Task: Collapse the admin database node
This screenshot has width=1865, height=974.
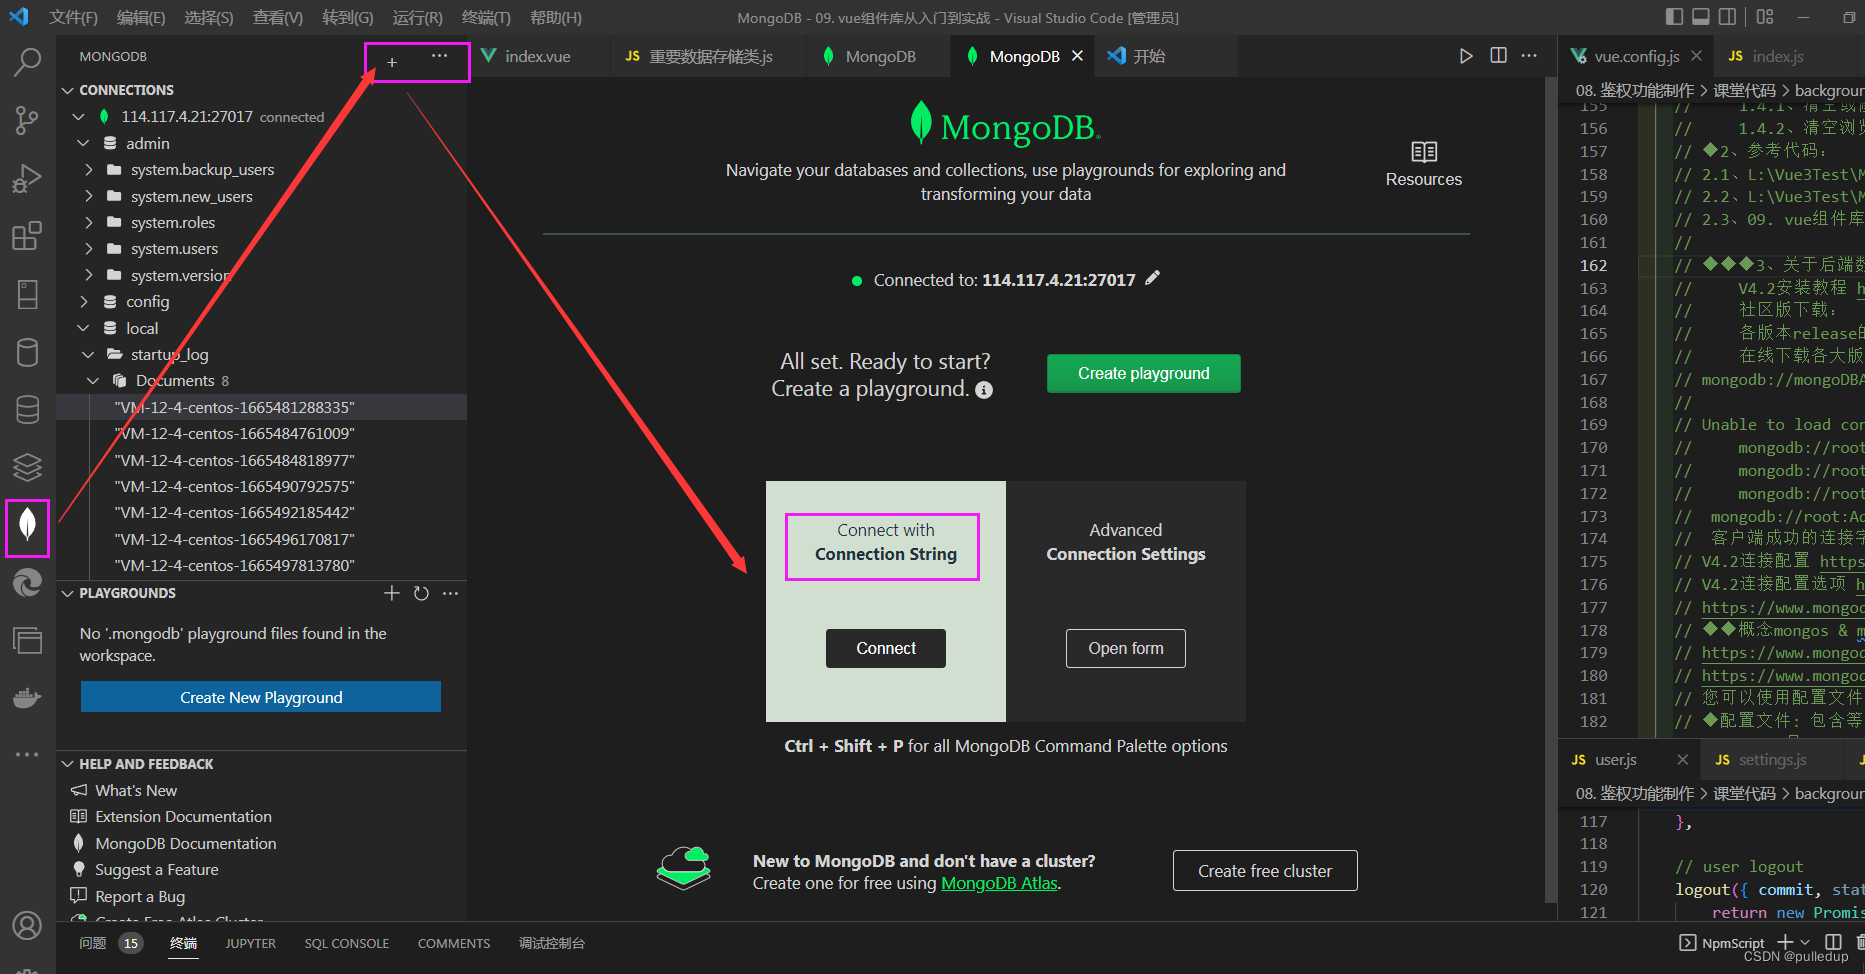Action: coord(83,143)
